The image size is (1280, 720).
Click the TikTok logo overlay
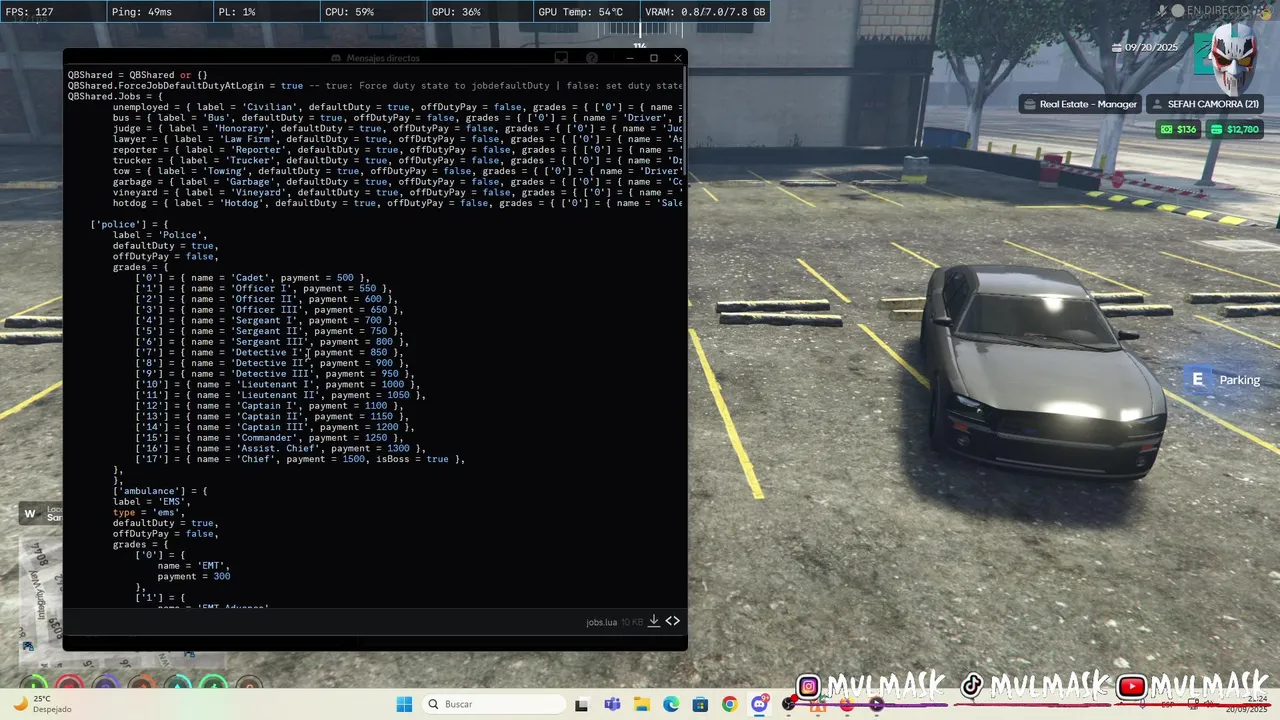971,686
